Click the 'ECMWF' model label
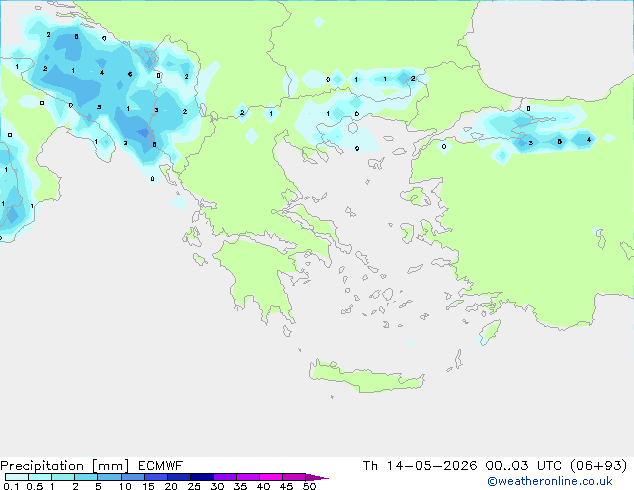The height and width of the screenshot is (490, 634). pos(160,466)
